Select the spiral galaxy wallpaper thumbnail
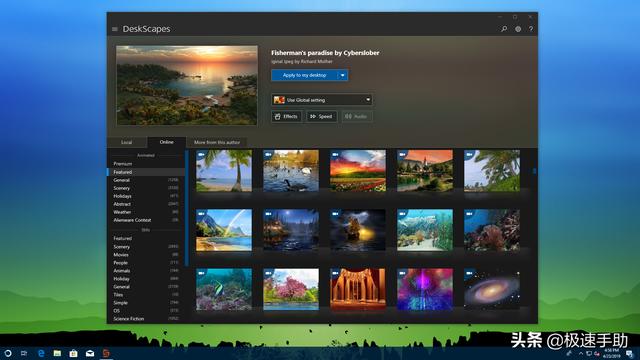The image size is (640, 360). pos(492,289)
